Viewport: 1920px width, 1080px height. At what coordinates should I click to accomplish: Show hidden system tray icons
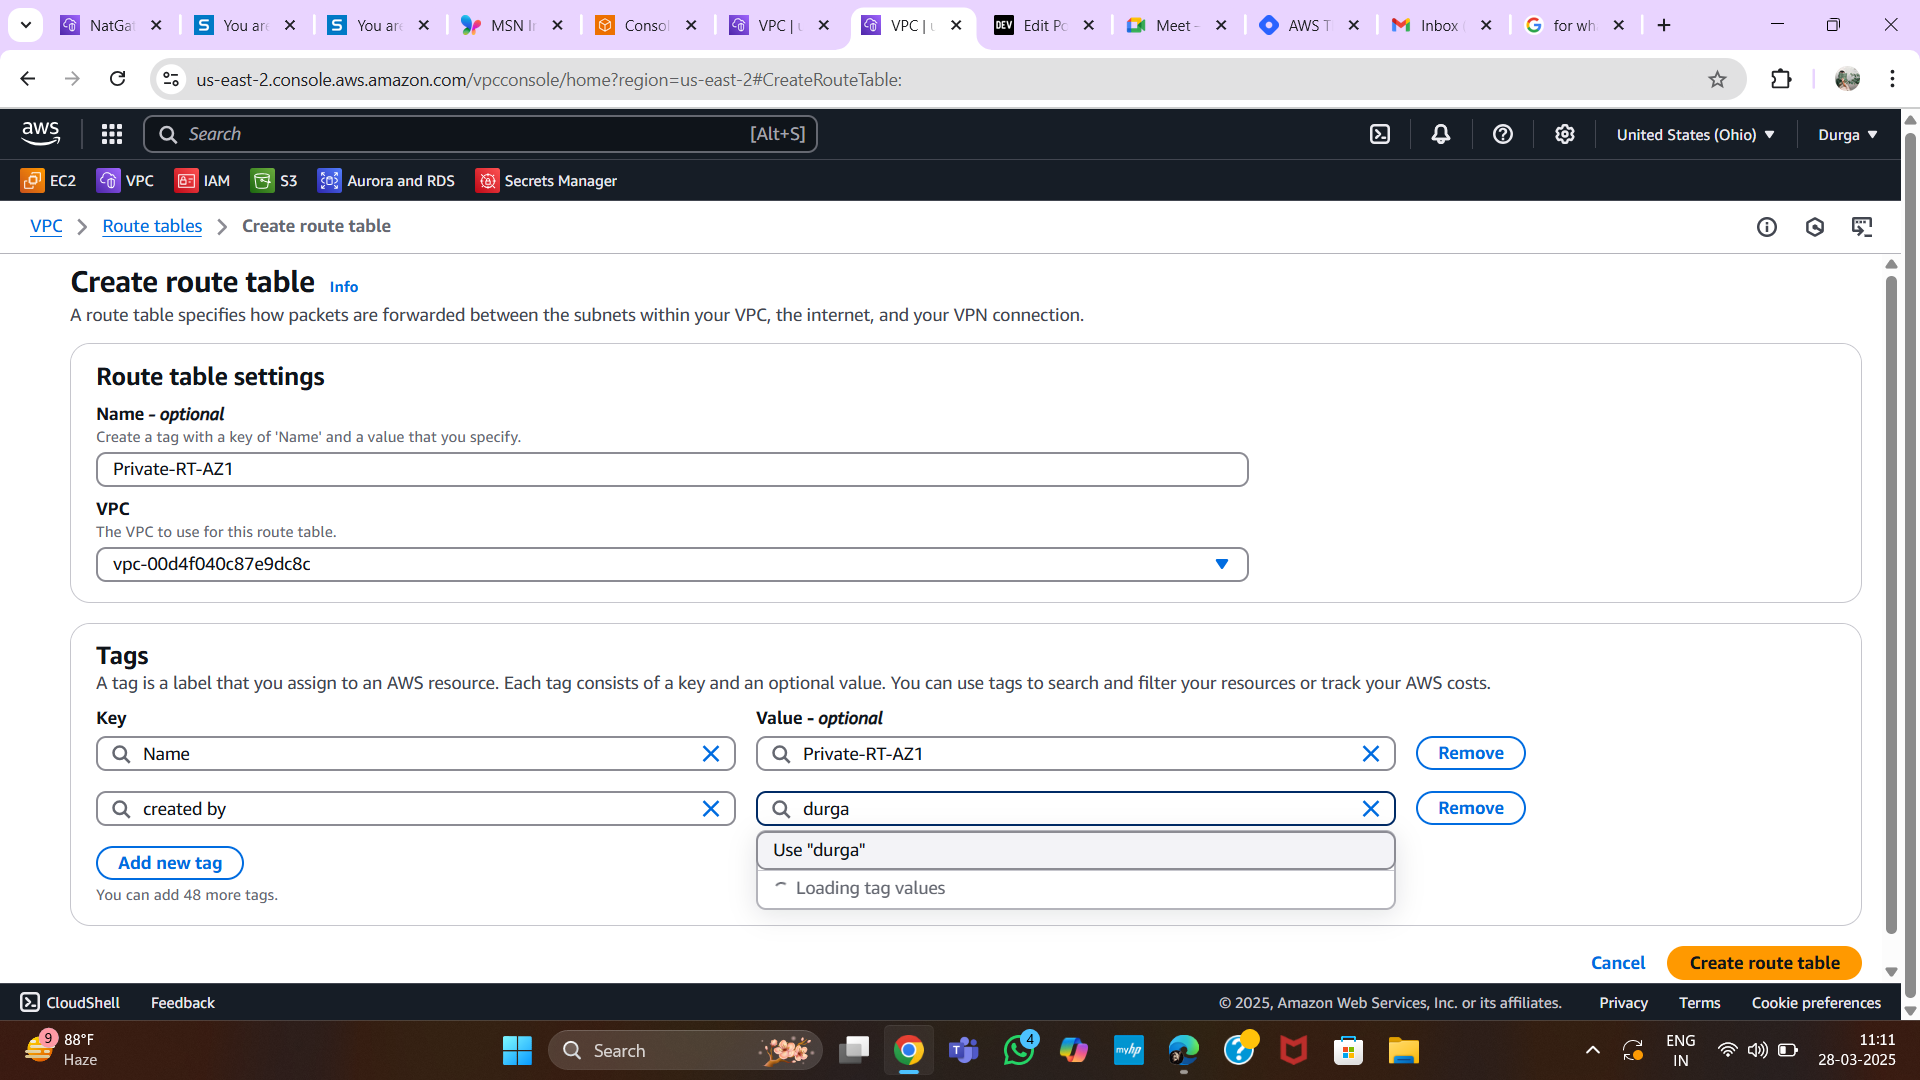[x=1593, y=1050]
